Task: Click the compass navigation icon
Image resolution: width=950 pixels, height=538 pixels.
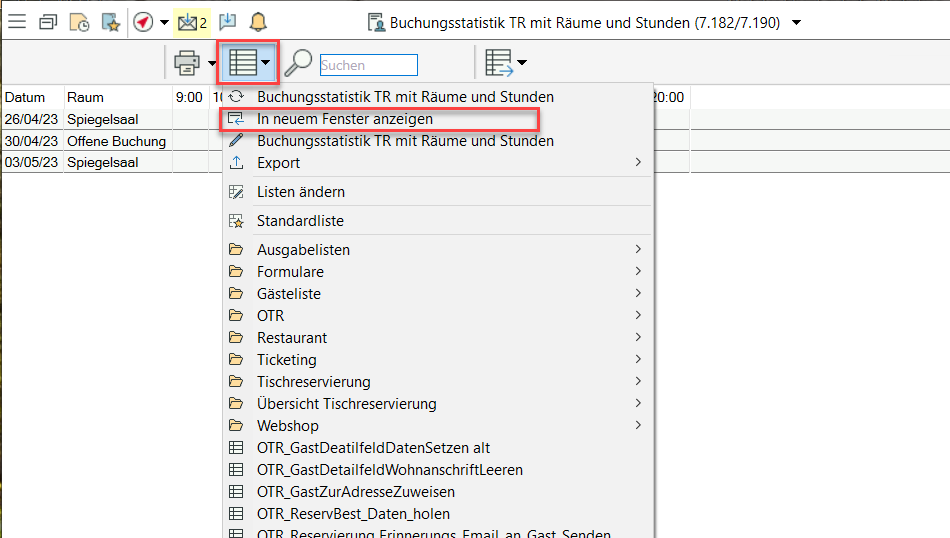Action: pyautogui.click(x=143, y=22)
